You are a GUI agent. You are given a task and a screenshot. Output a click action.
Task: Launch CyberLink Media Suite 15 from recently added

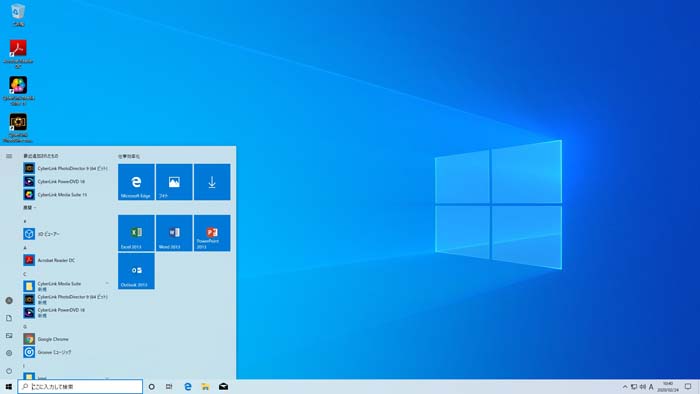point(66,195)
